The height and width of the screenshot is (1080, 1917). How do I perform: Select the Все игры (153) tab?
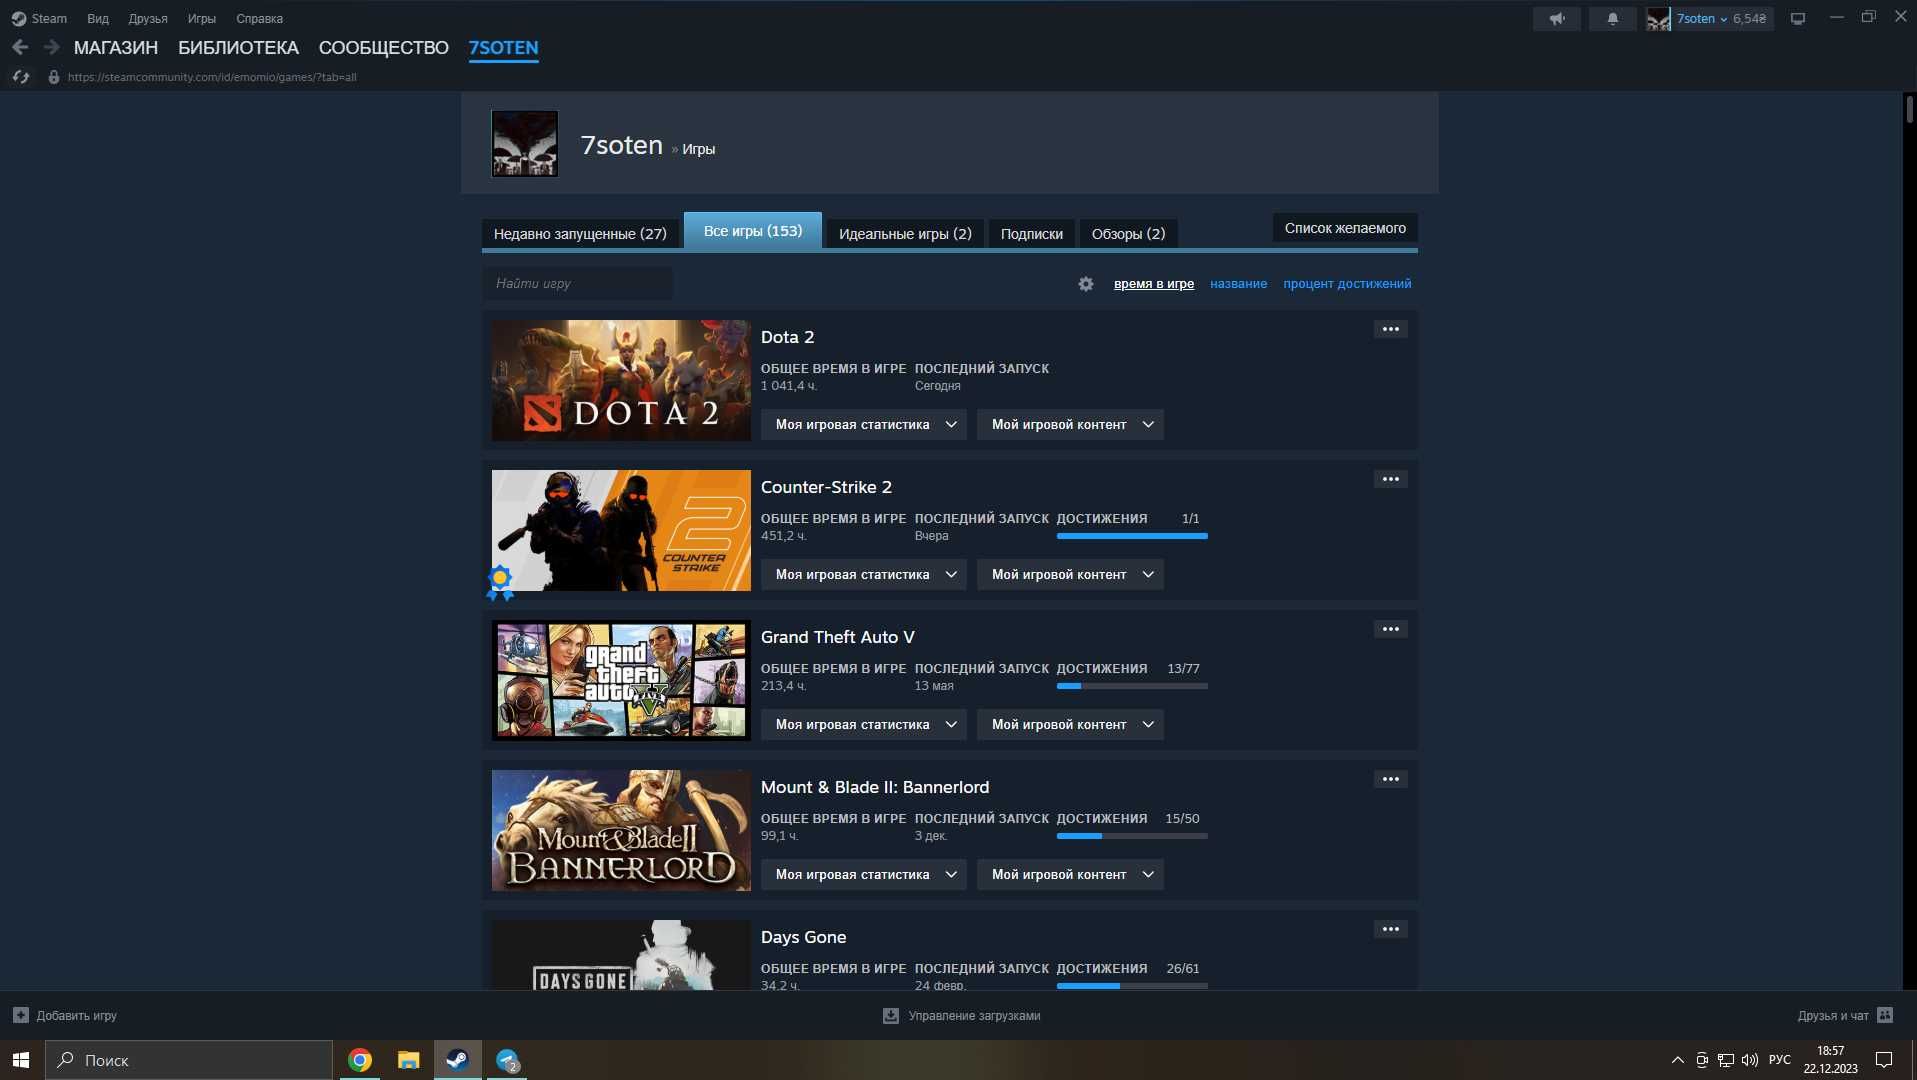(x=753, y=231)
